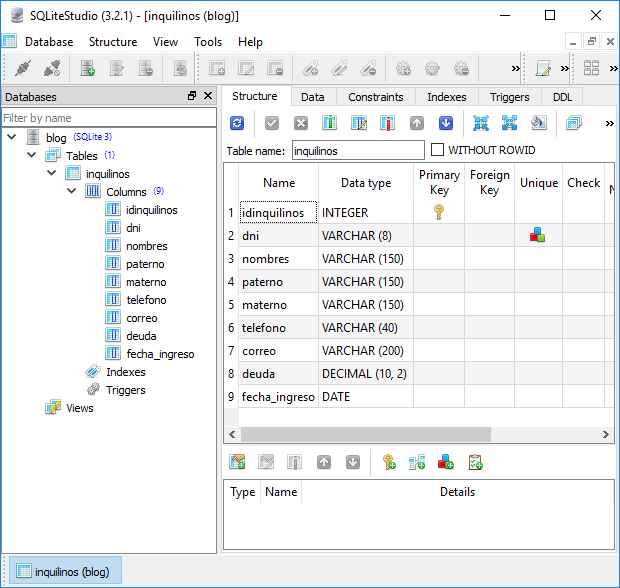
Task: Toggle the WITHOUT ROWID checkbox
Action: pyautogui.click(x=437, y=150)
